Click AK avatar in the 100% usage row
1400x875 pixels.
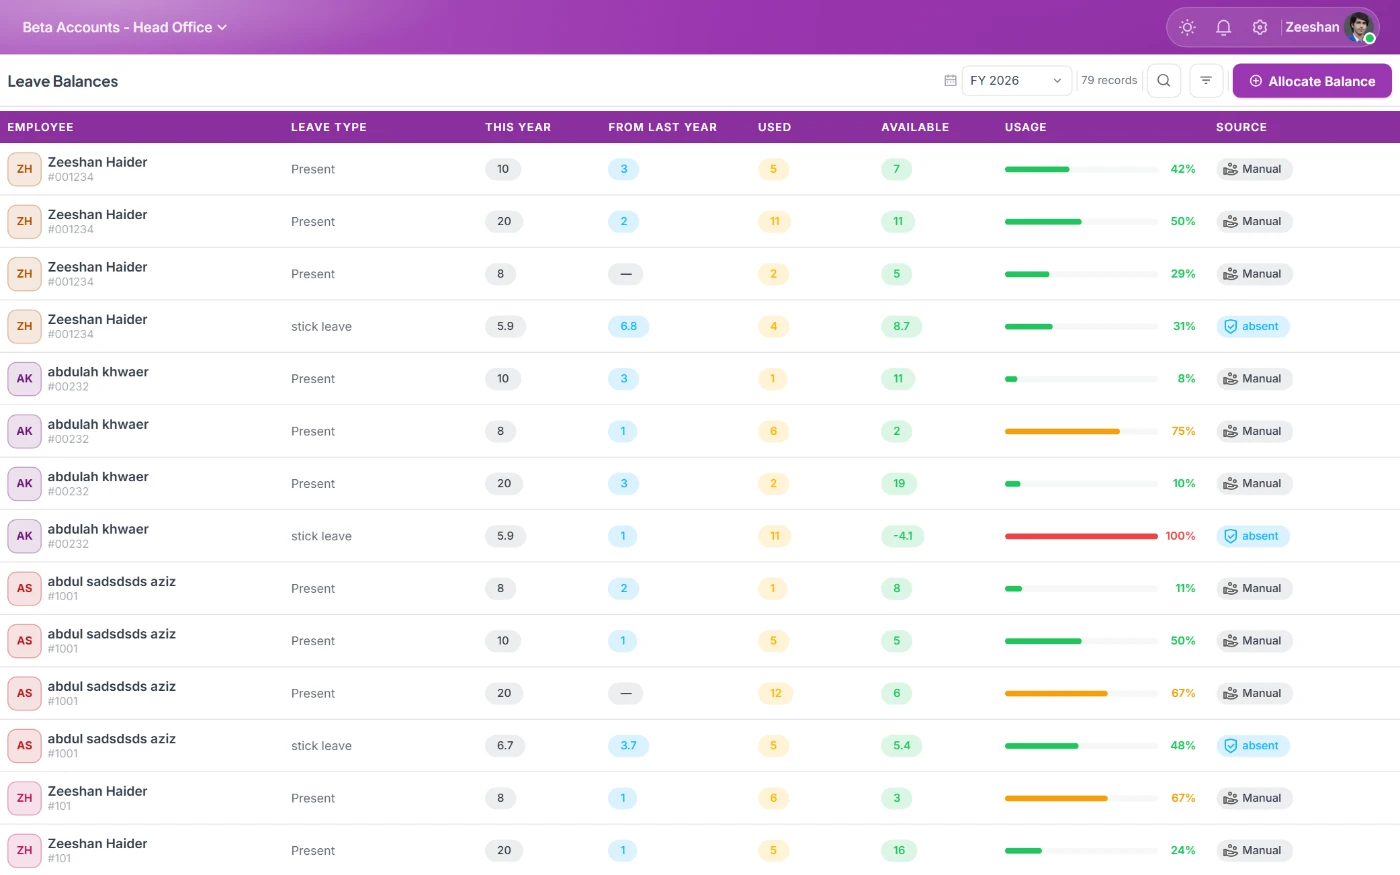[x=24, y=536]
